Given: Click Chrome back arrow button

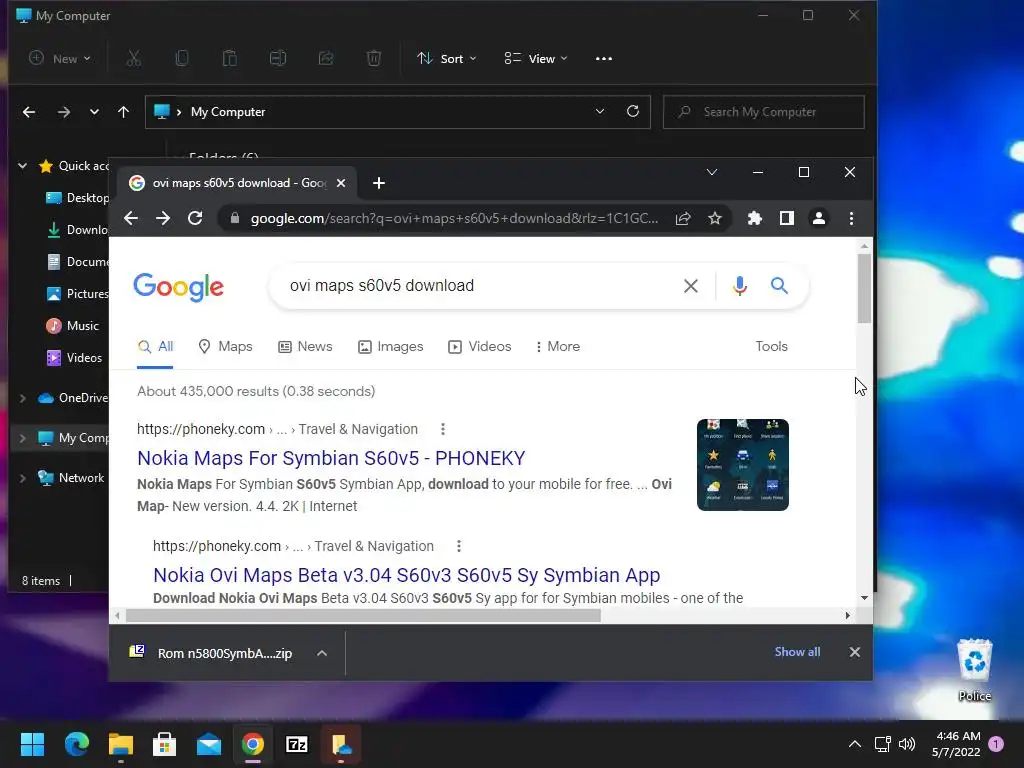Looking at the screenshot, I should pos(131,218).
